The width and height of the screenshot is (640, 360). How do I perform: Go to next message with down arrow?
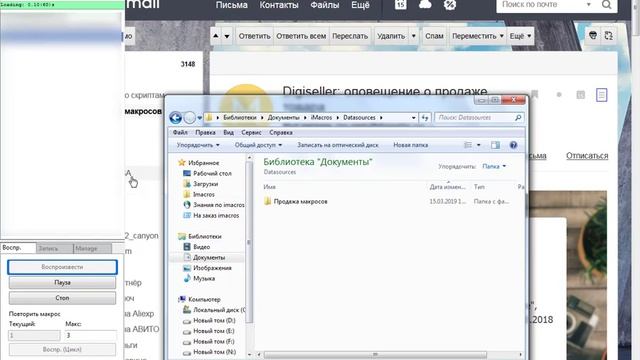click(227, 36)
